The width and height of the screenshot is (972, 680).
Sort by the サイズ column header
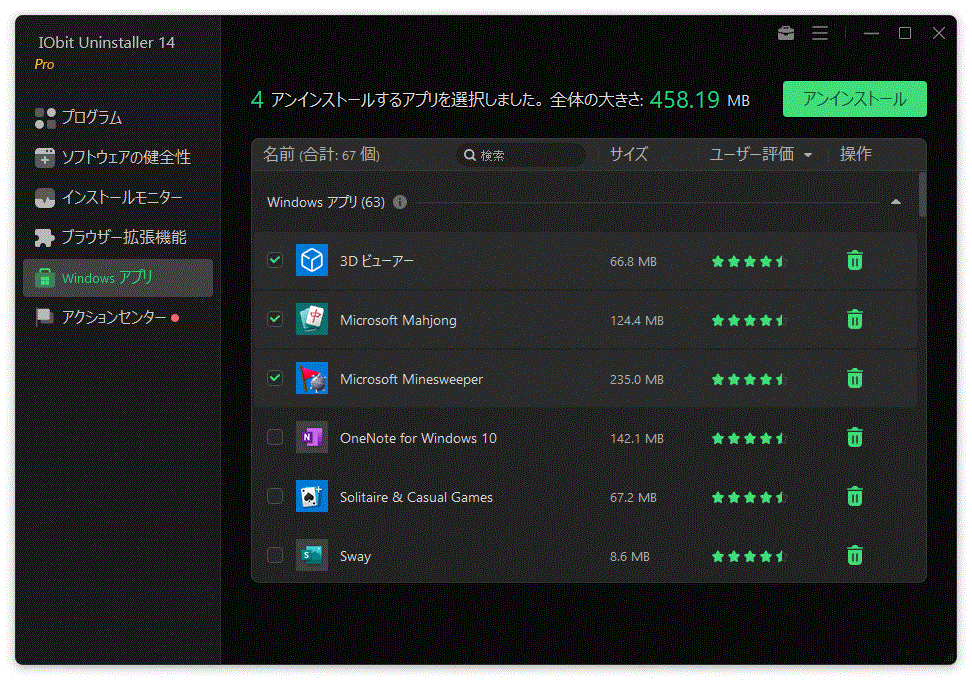click(629, 154)
